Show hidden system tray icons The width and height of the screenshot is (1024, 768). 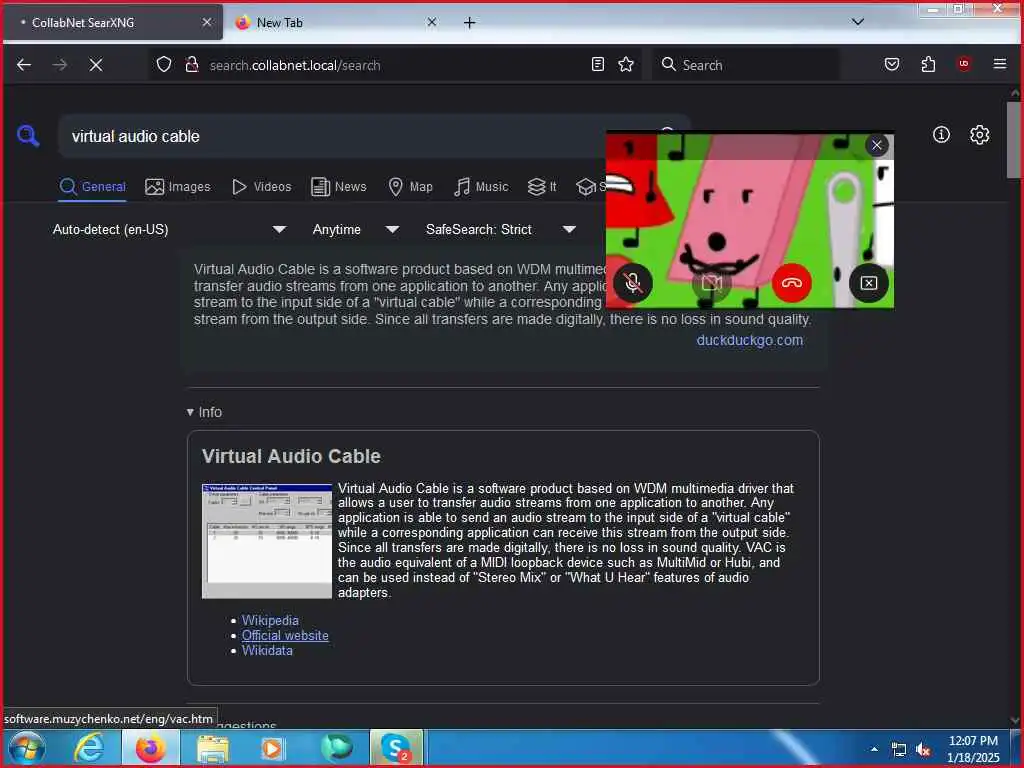coord(874,749)
